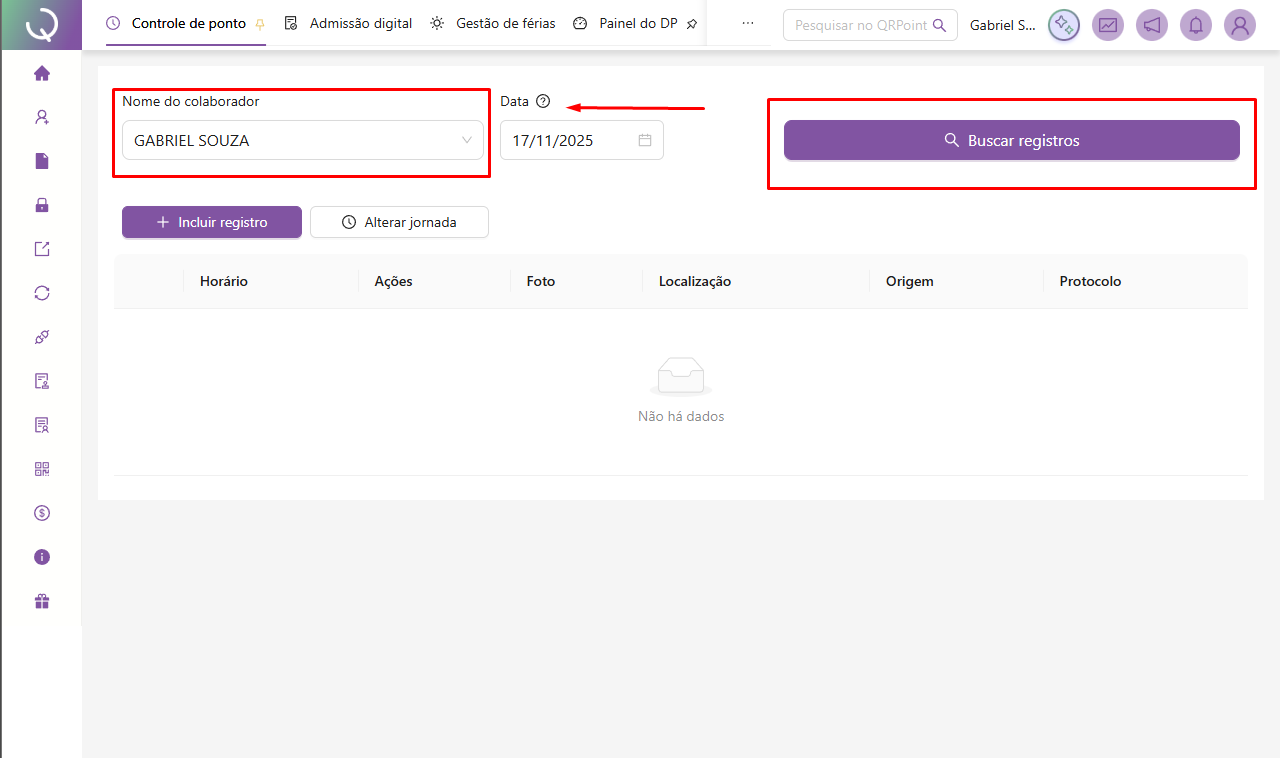Click the dollar sign icon in sidebar

click(x=42, y=513)
